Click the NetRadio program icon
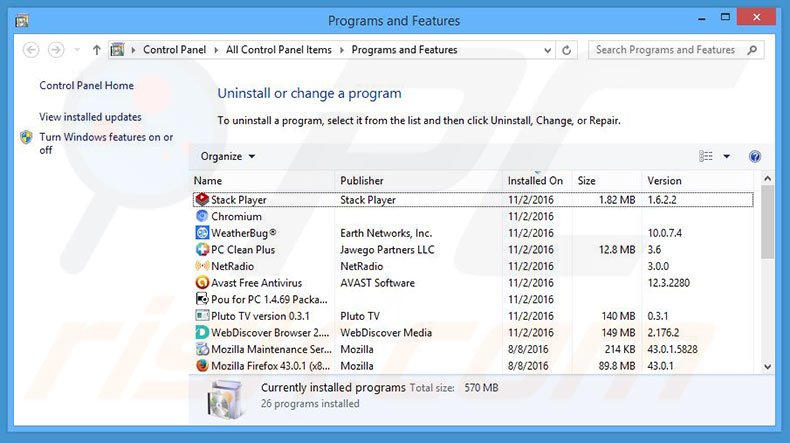The height and width of the screenshot is (443, 790). pyautogui.click(x=202, y=266)
